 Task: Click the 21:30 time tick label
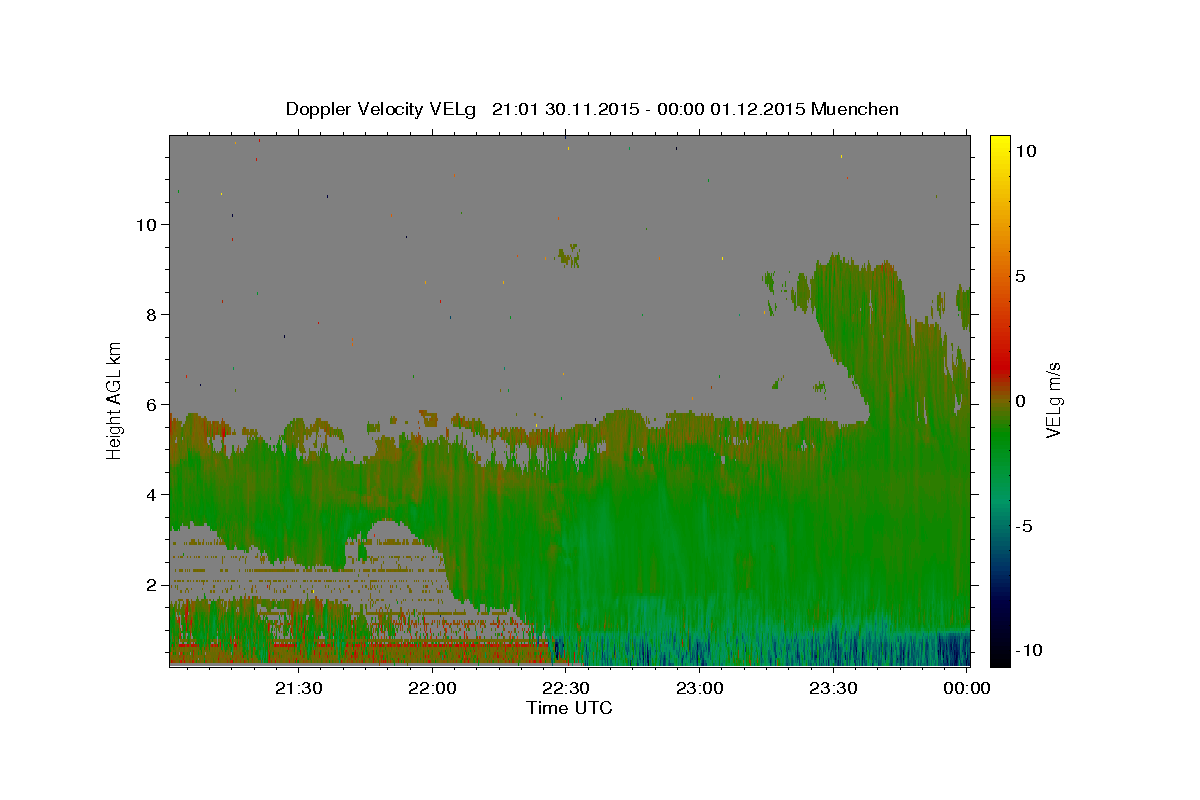[299, 688]
